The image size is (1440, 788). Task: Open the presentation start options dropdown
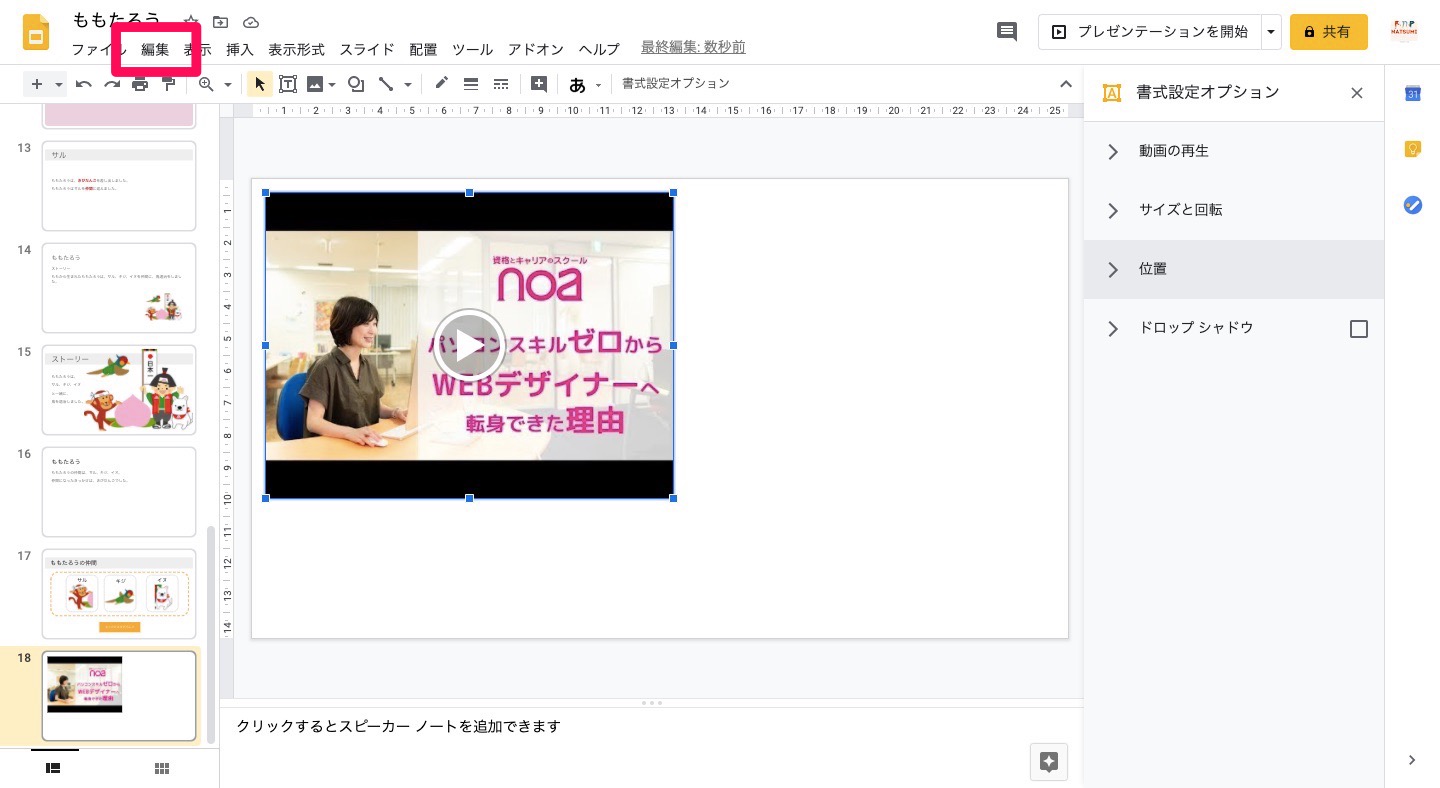(x=1271, y=32)
